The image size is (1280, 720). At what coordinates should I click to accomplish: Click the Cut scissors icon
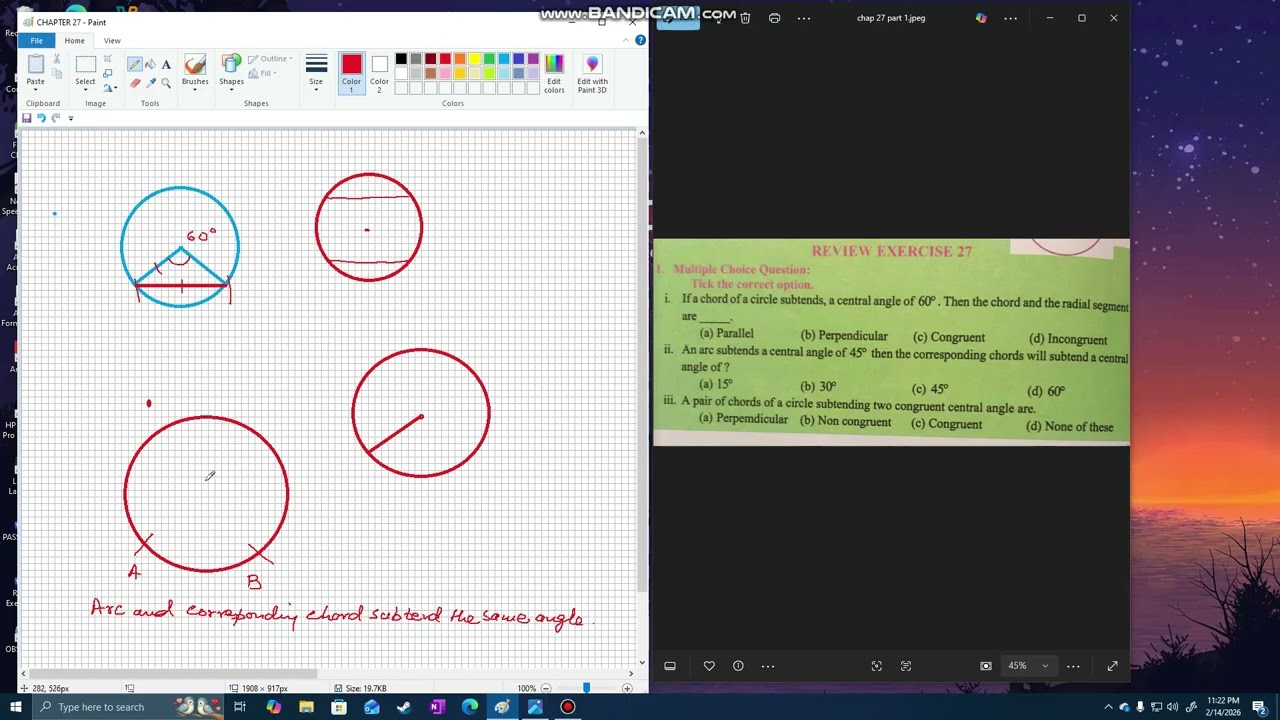[x=57, y=60]
